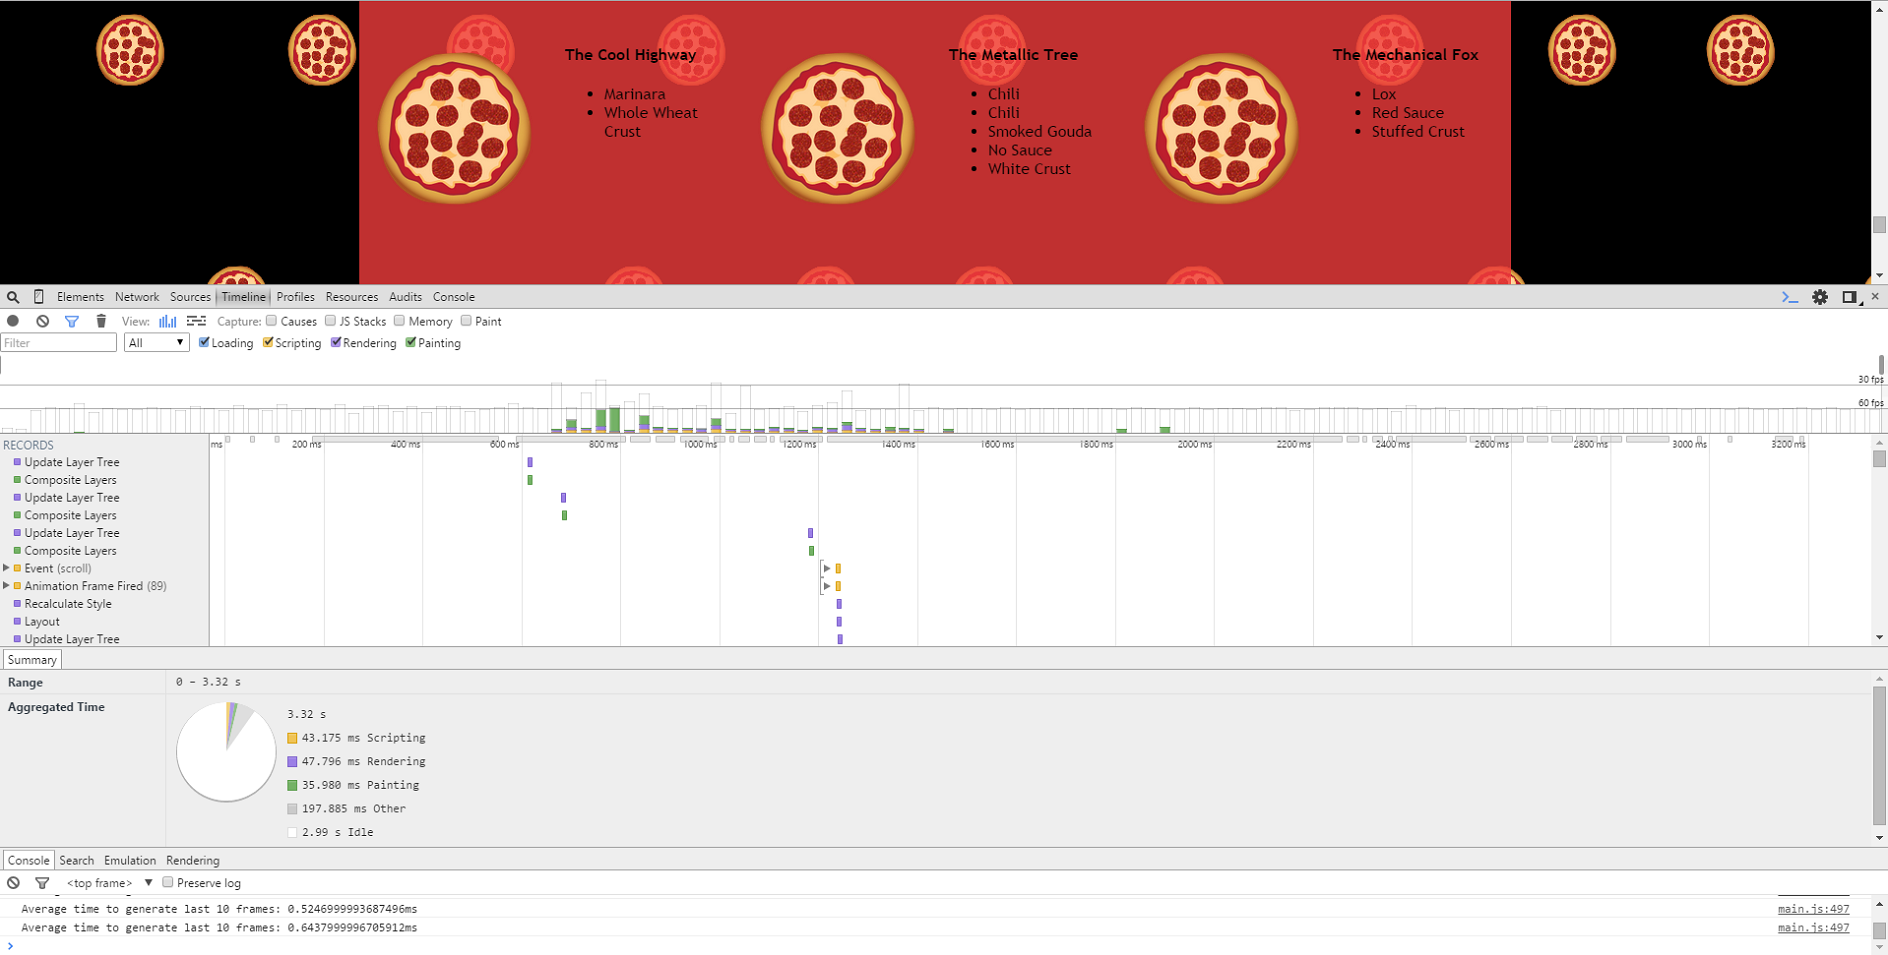The width and height of the screenshot is (1888, 955).
Task: Click the console filter funnel icon
Action: (x=42, y=883)
